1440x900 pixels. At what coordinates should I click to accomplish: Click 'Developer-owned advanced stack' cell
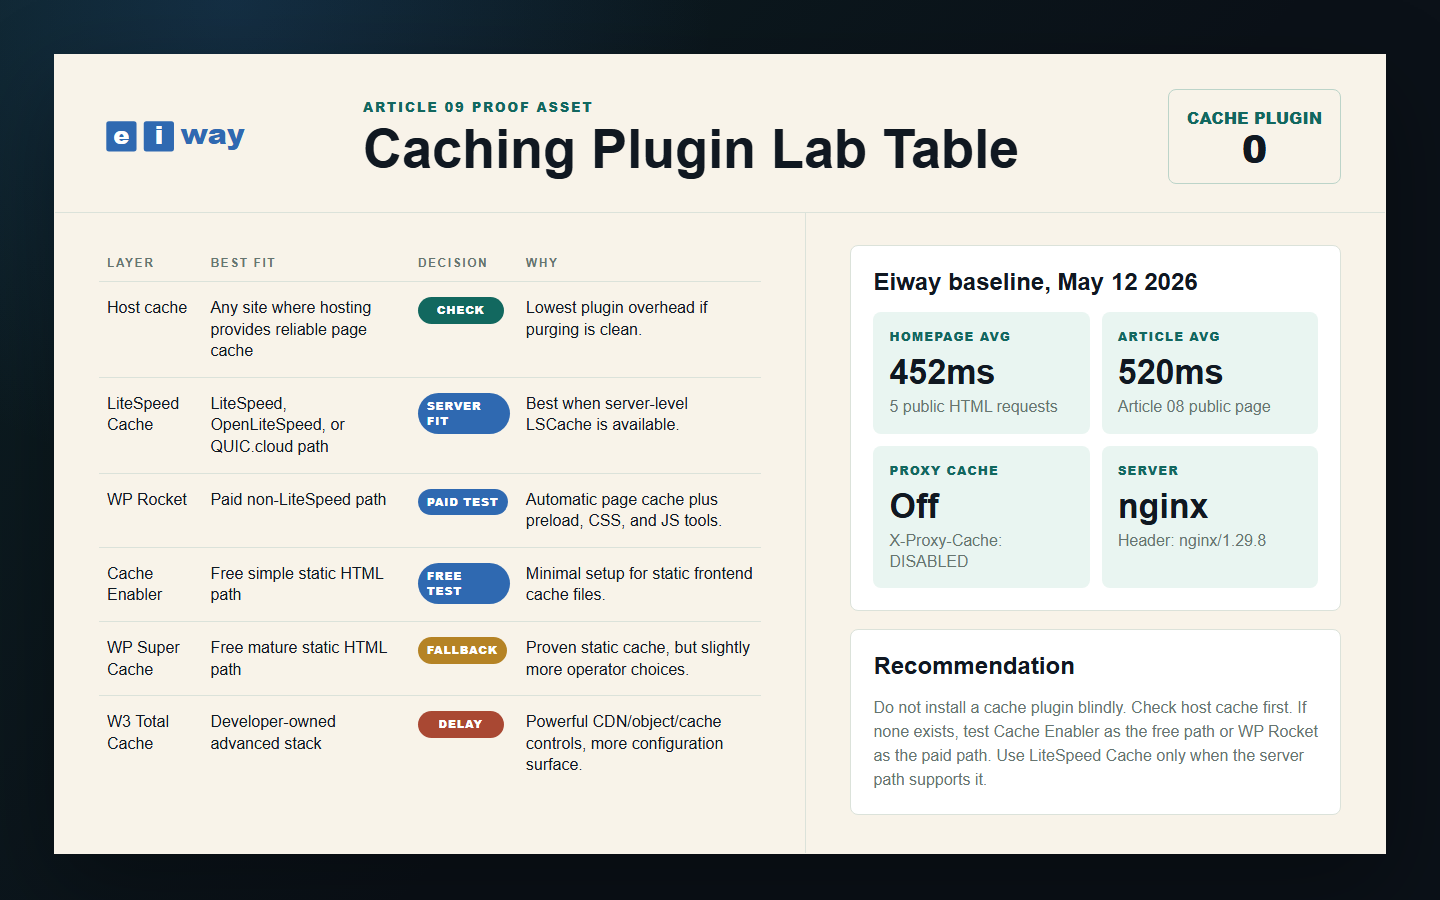point(273,732)
